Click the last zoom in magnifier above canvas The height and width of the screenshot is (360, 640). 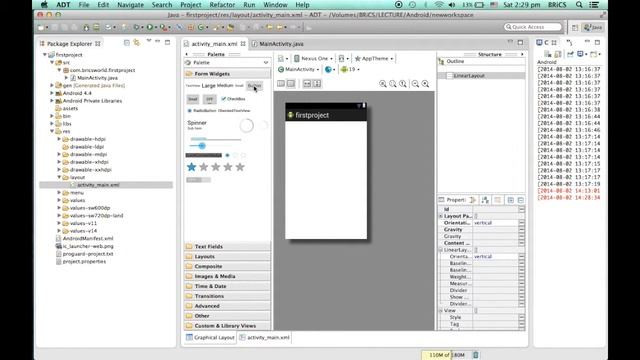(x=425, y=84)
